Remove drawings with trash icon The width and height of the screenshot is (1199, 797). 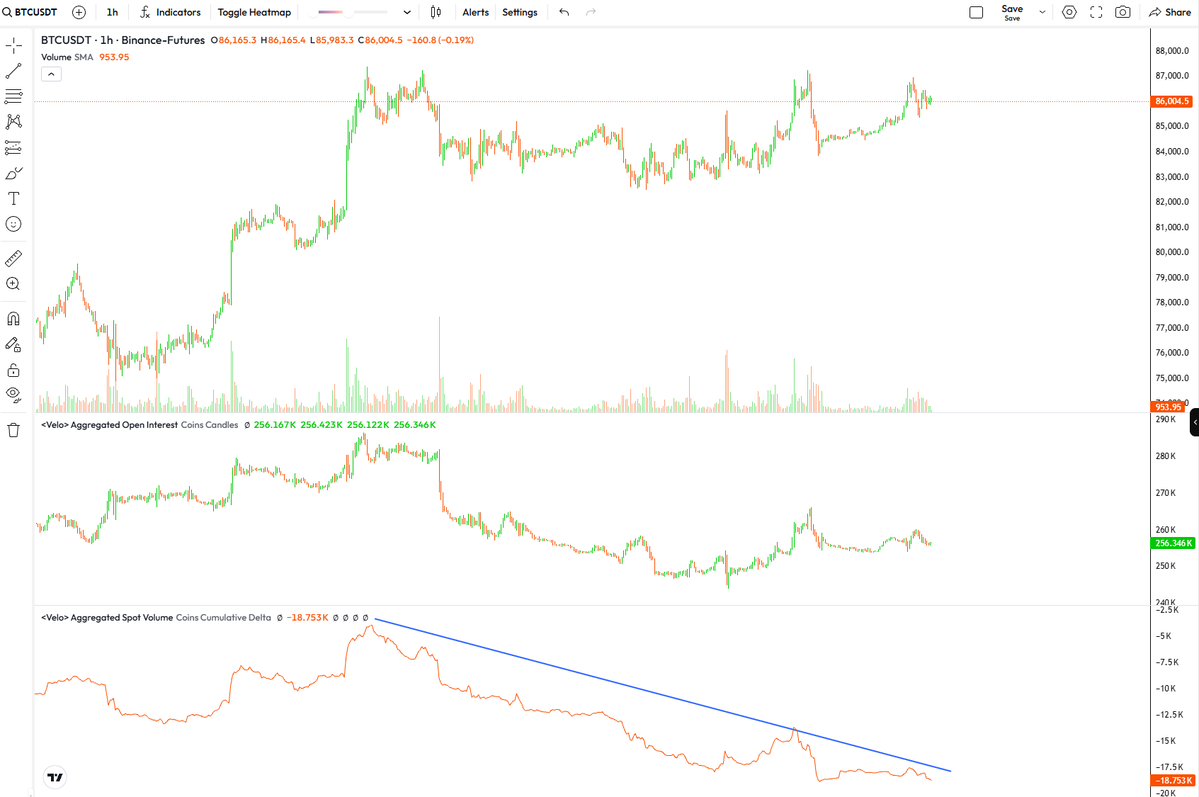(14, 430)
